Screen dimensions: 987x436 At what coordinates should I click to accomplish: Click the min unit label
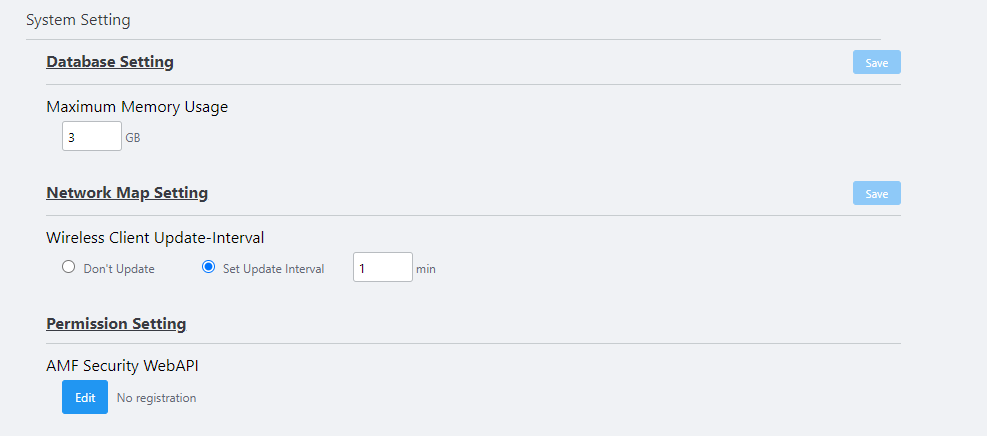click(x=426, y=269)
